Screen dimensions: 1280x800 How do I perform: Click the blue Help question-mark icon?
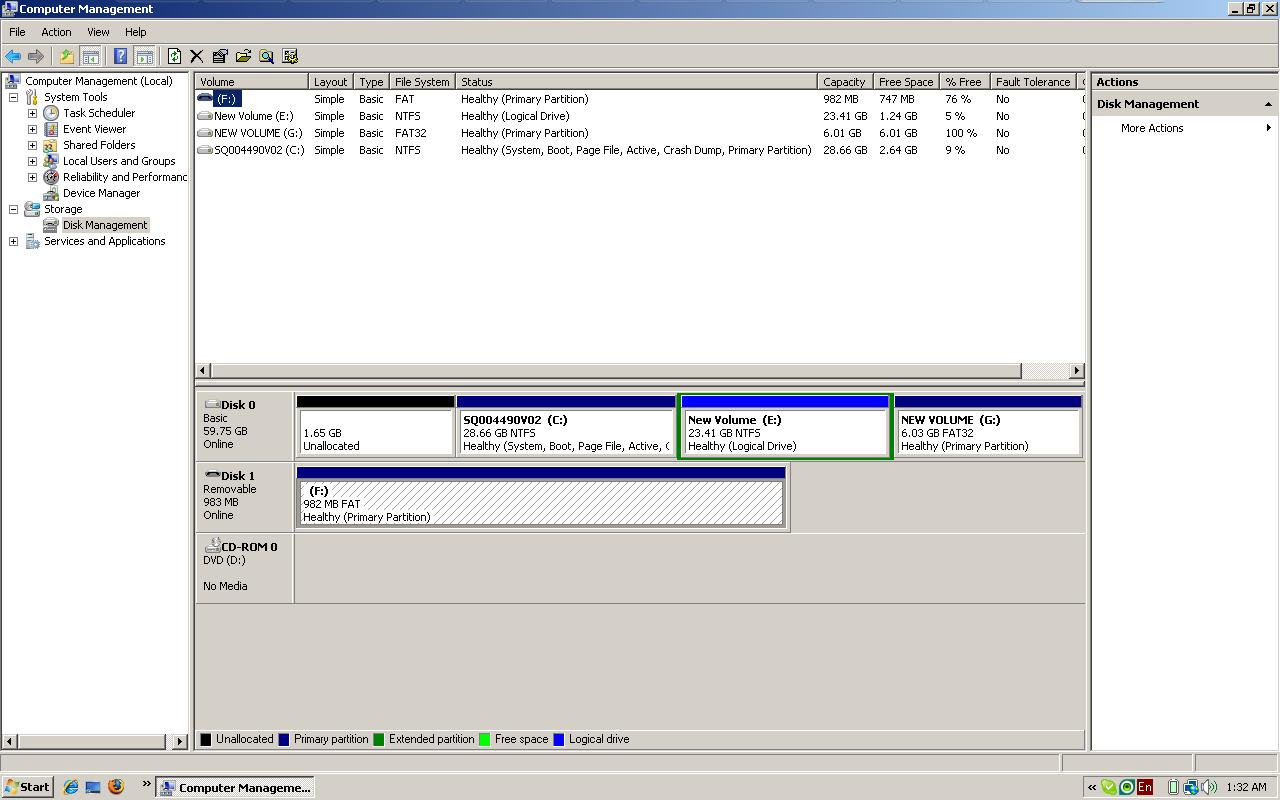[x=120, y=57]
